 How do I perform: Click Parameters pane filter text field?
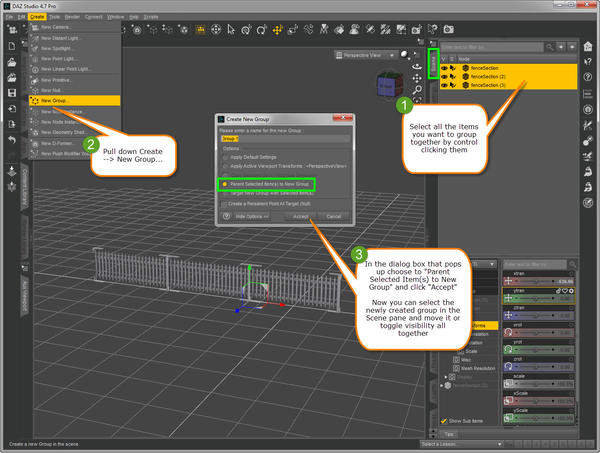click(x=535, y=264)
